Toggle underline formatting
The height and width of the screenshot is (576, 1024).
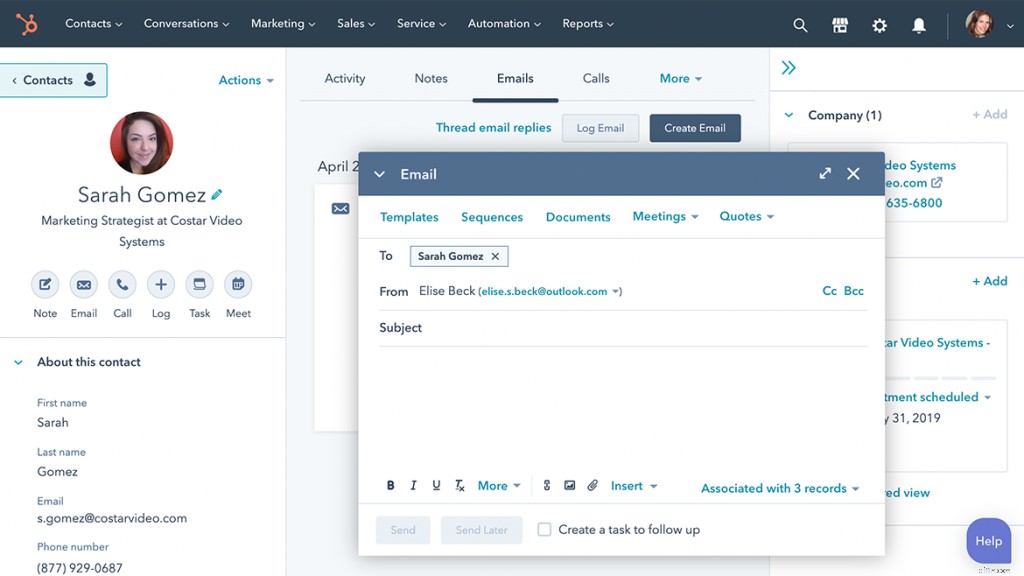point(436,485)
